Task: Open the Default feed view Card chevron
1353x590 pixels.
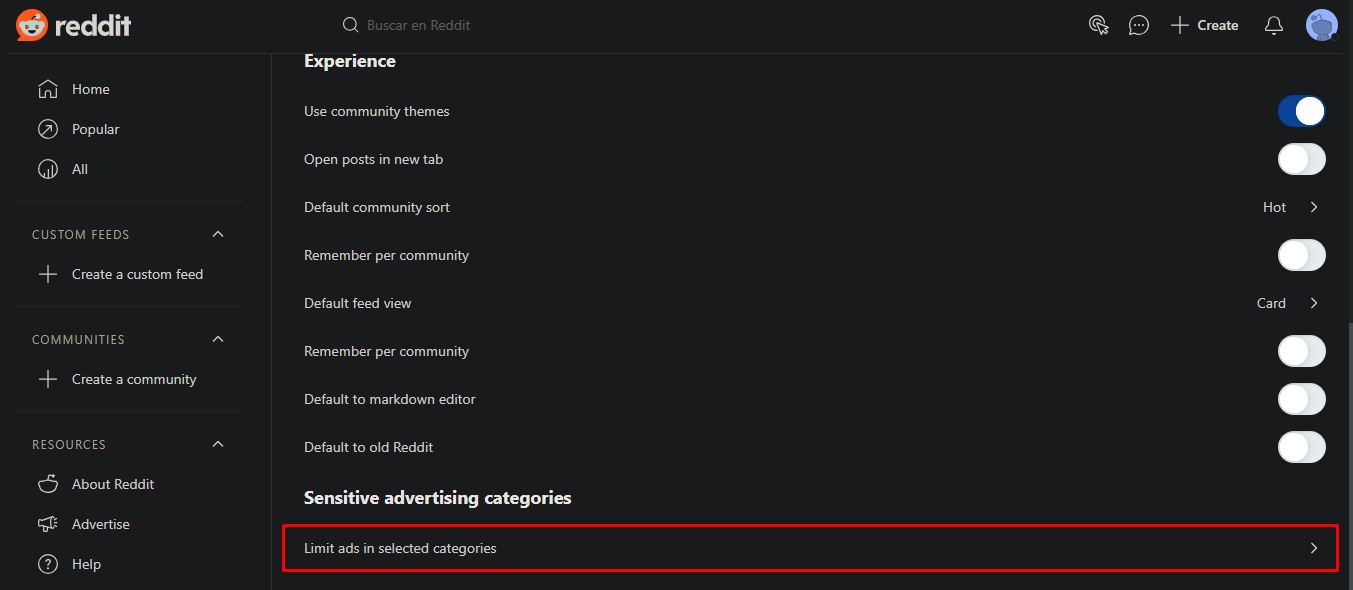Action: [1314, 303]
